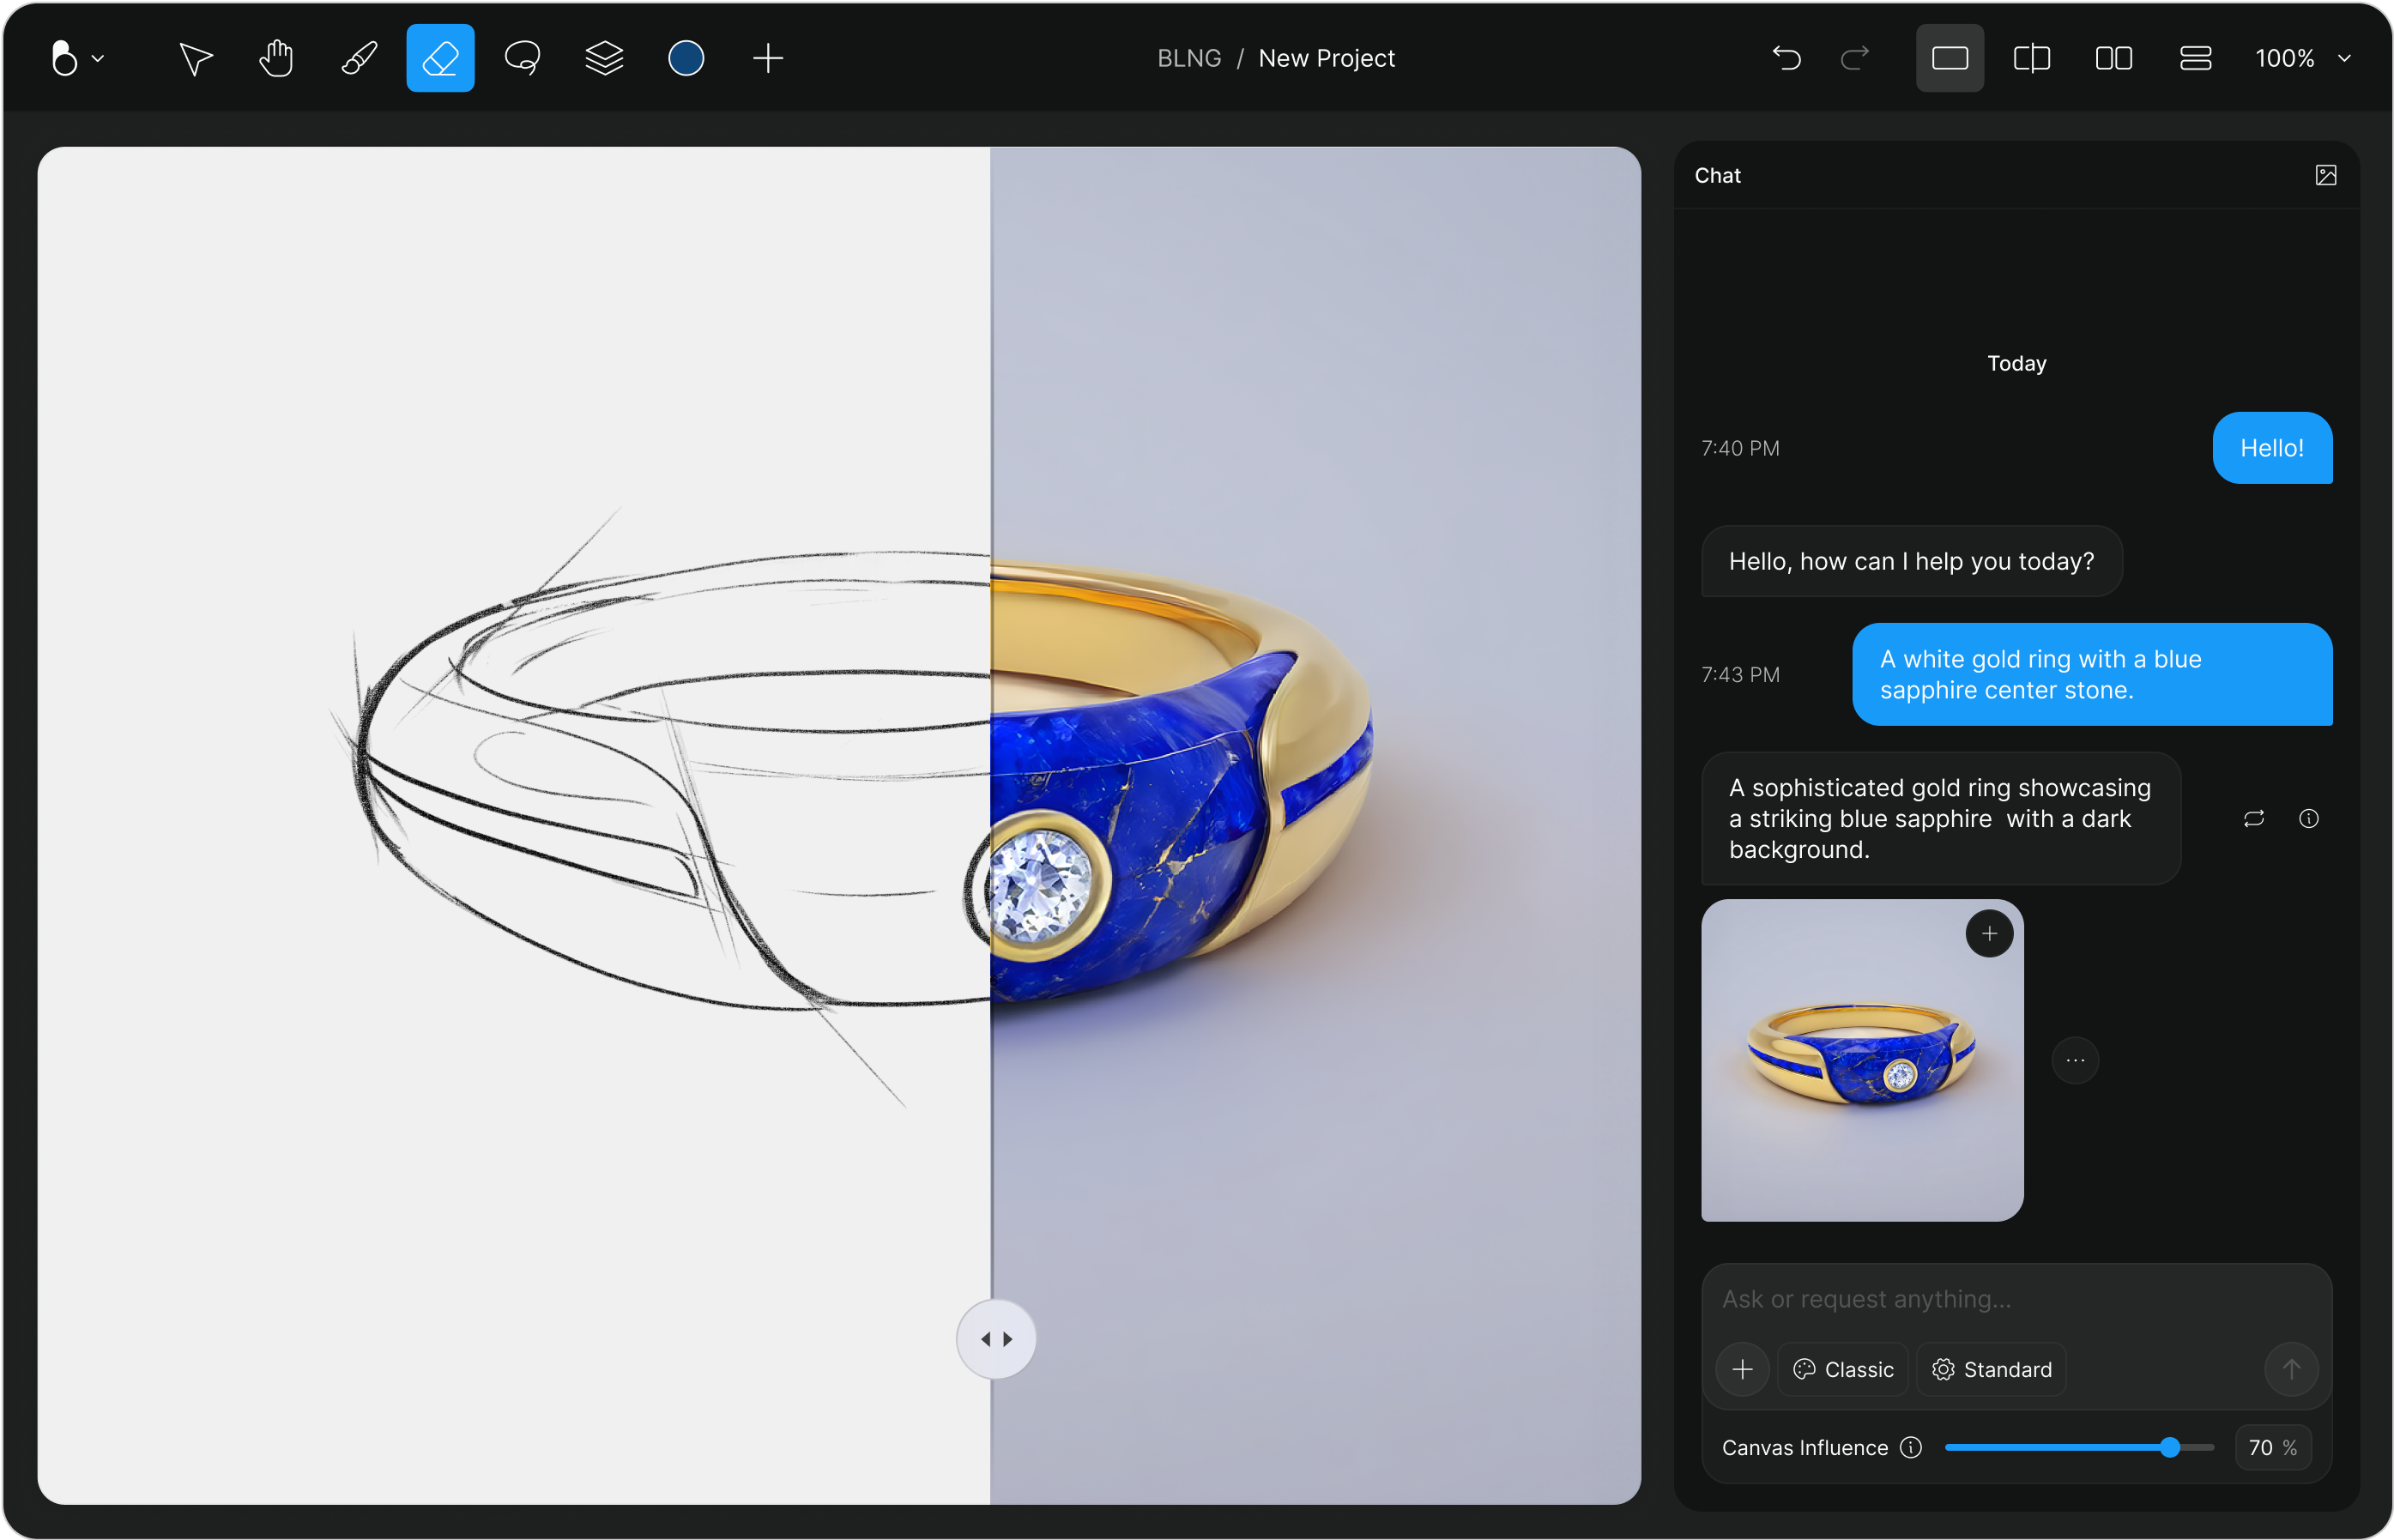Toggle the active eraser tool

(x=440, y=58)
